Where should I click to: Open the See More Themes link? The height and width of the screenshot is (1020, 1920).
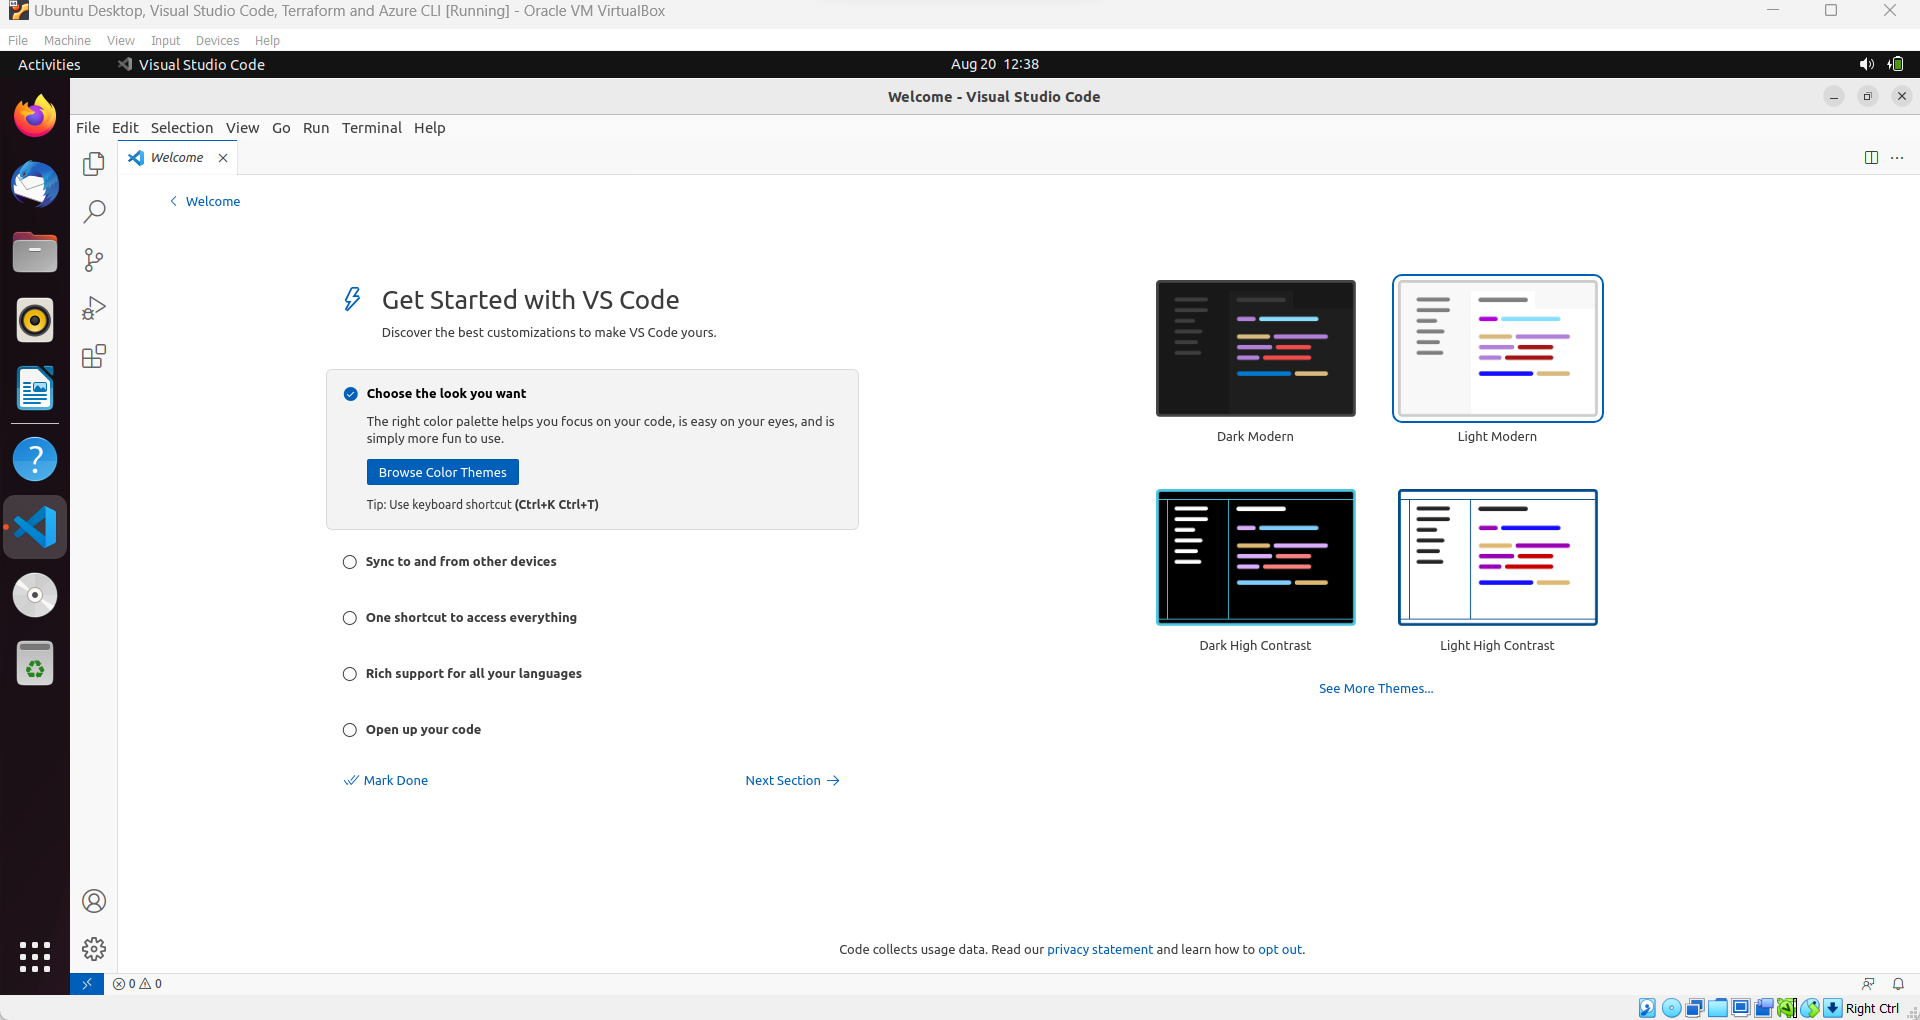(1376, 688)
